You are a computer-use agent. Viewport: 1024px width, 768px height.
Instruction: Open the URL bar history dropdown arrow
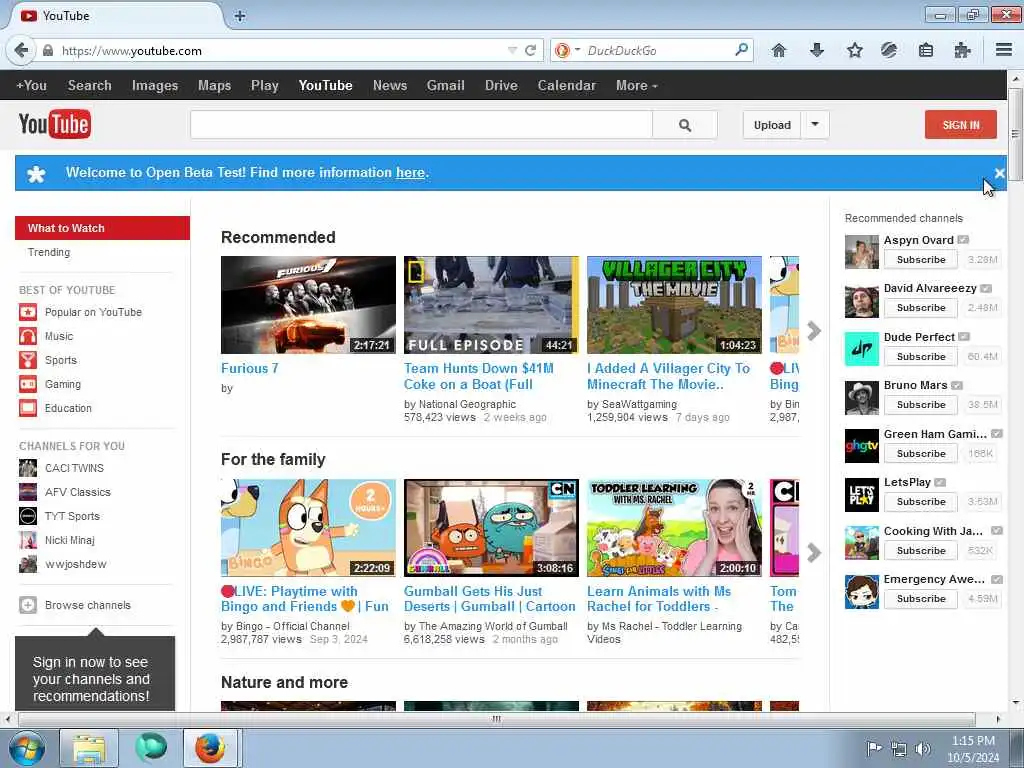(512, 50)
